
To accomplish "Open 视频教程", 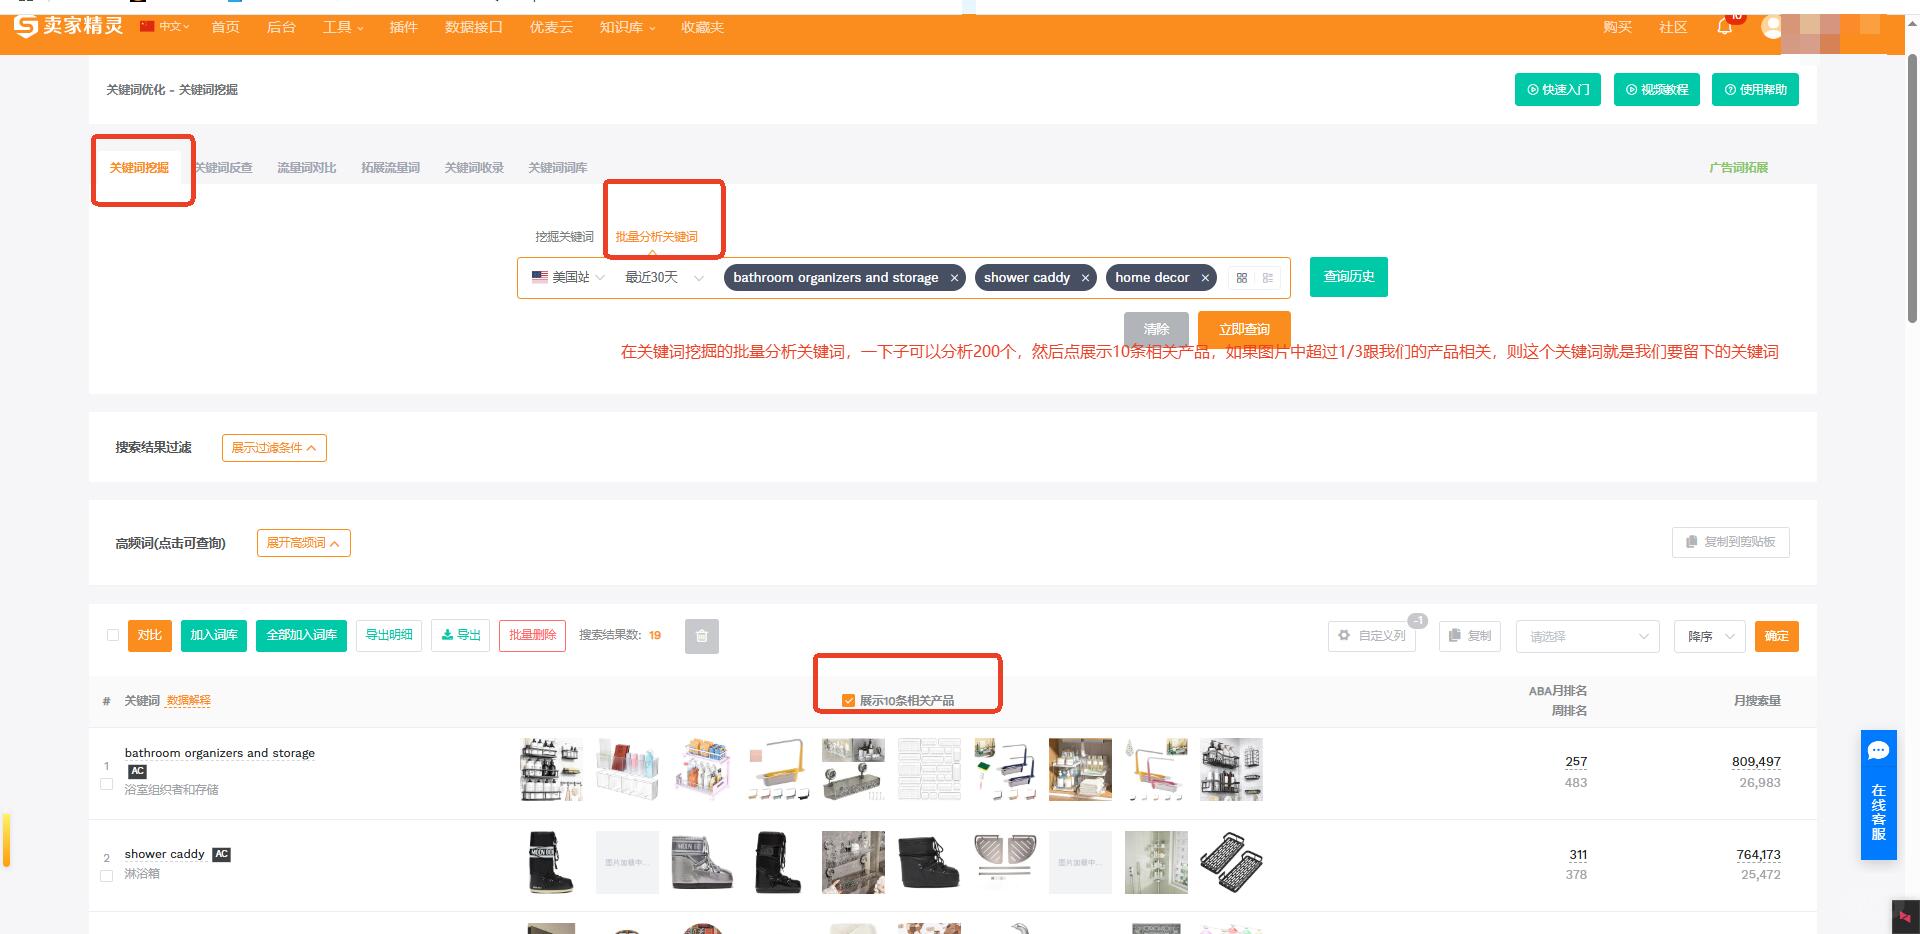I will pos(1657,90).
